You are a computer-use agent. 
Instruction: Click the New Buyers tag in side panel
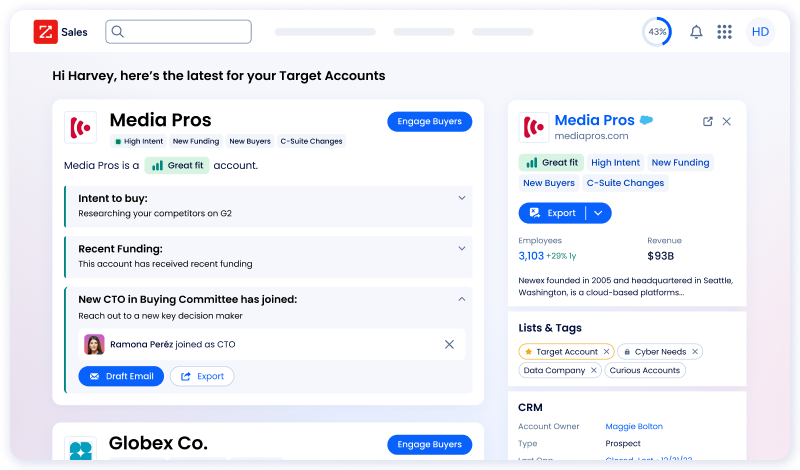click(x=548, y=183)
